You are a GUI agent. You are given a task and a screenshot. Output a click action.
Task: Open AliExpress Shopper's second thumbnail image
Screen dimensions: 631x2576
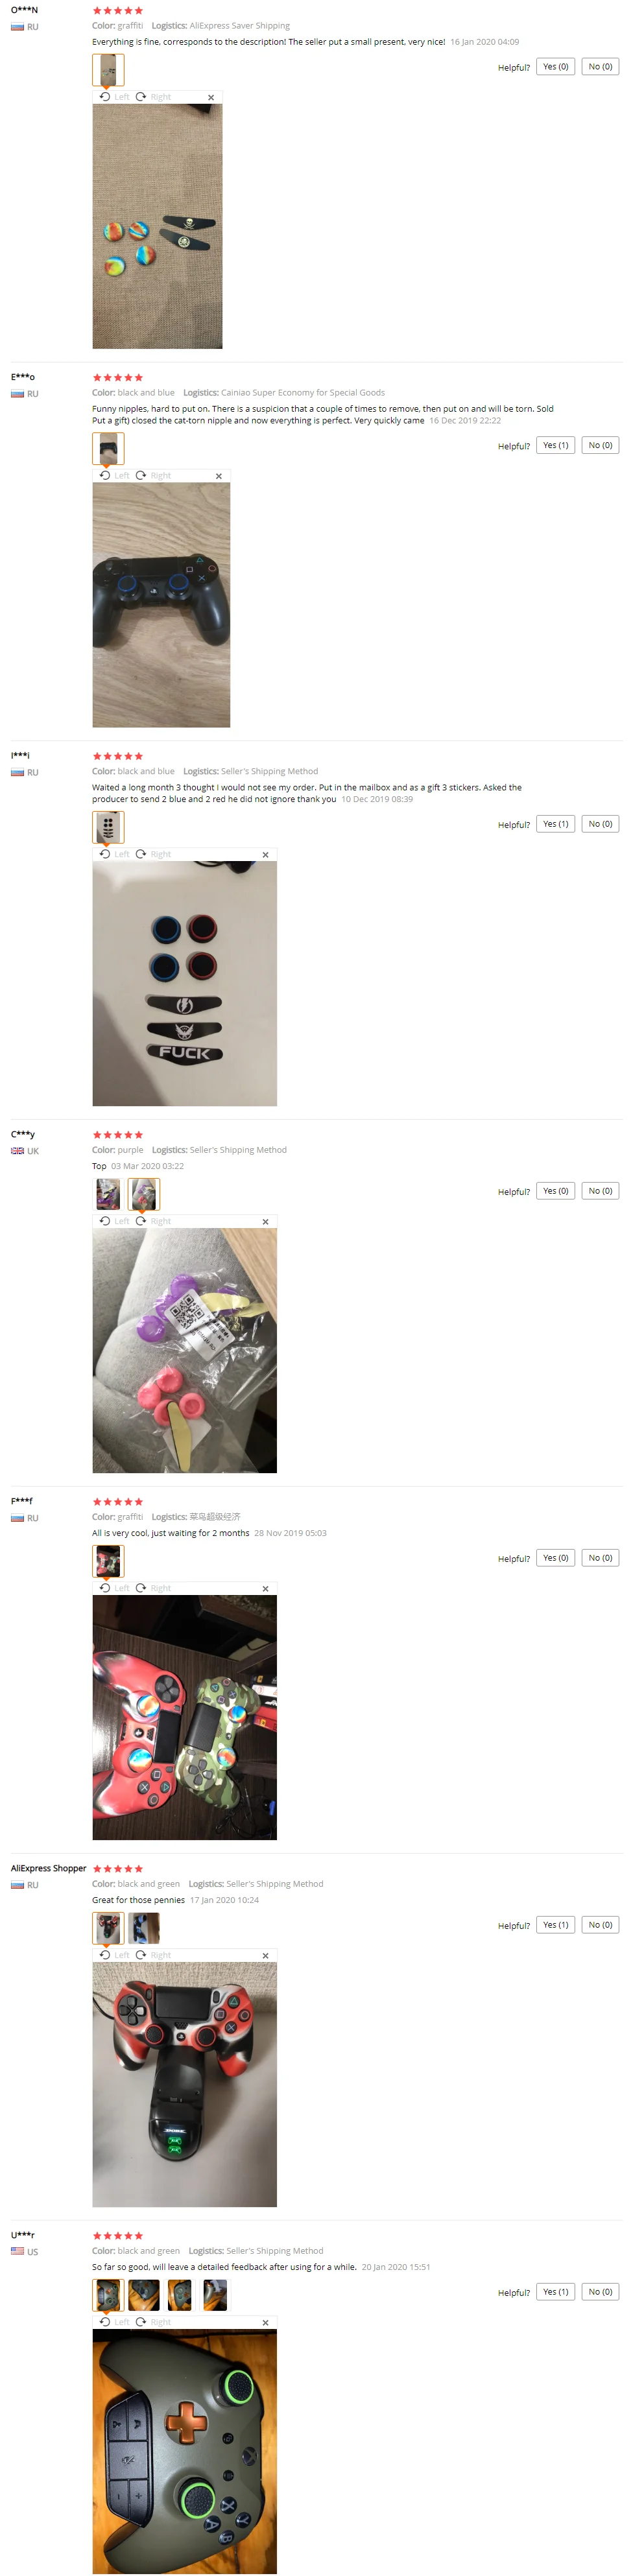[144, 1927]
